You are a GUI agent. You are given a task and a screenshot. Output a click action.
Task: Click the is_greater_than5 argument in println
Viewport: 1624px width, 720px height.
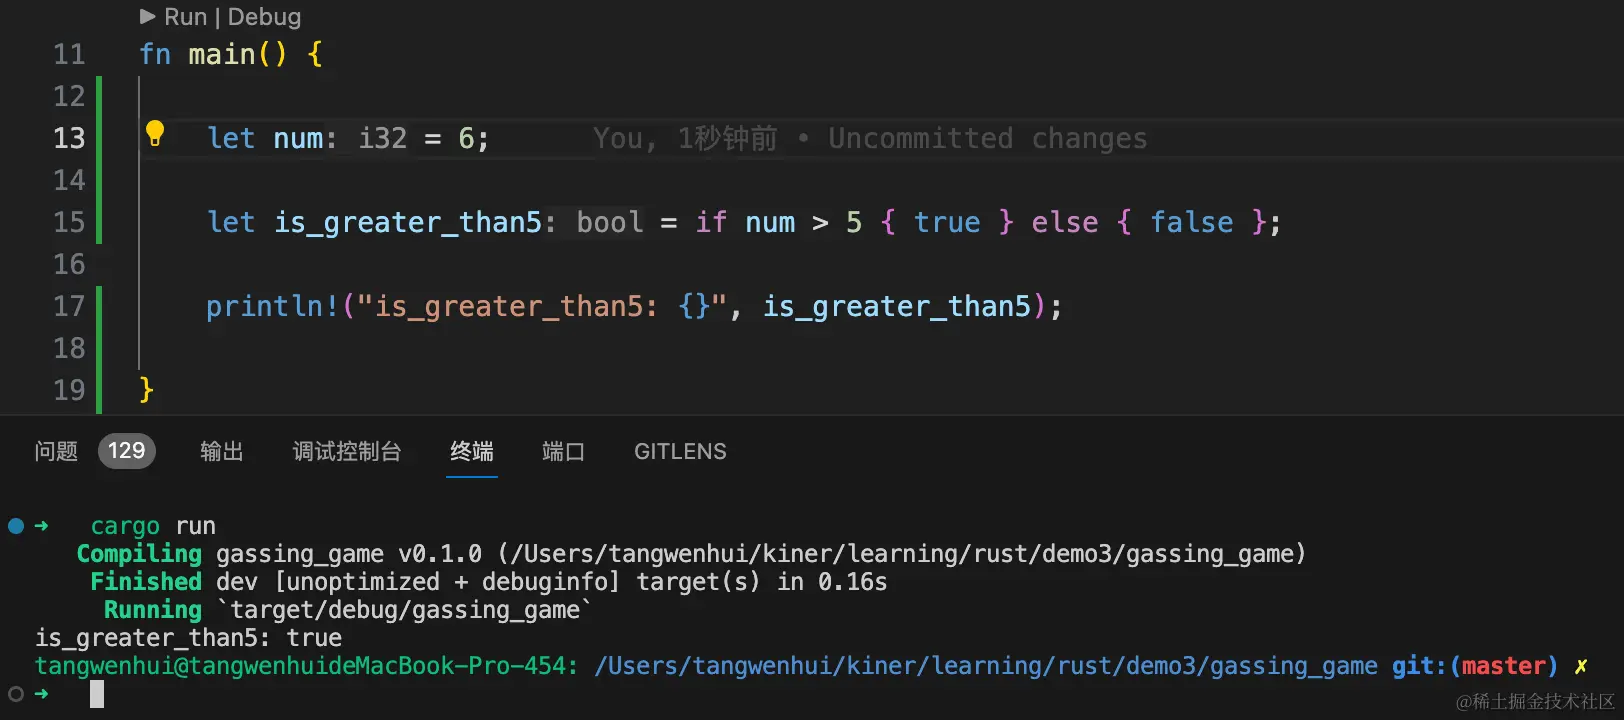click(x=897, y=306)
